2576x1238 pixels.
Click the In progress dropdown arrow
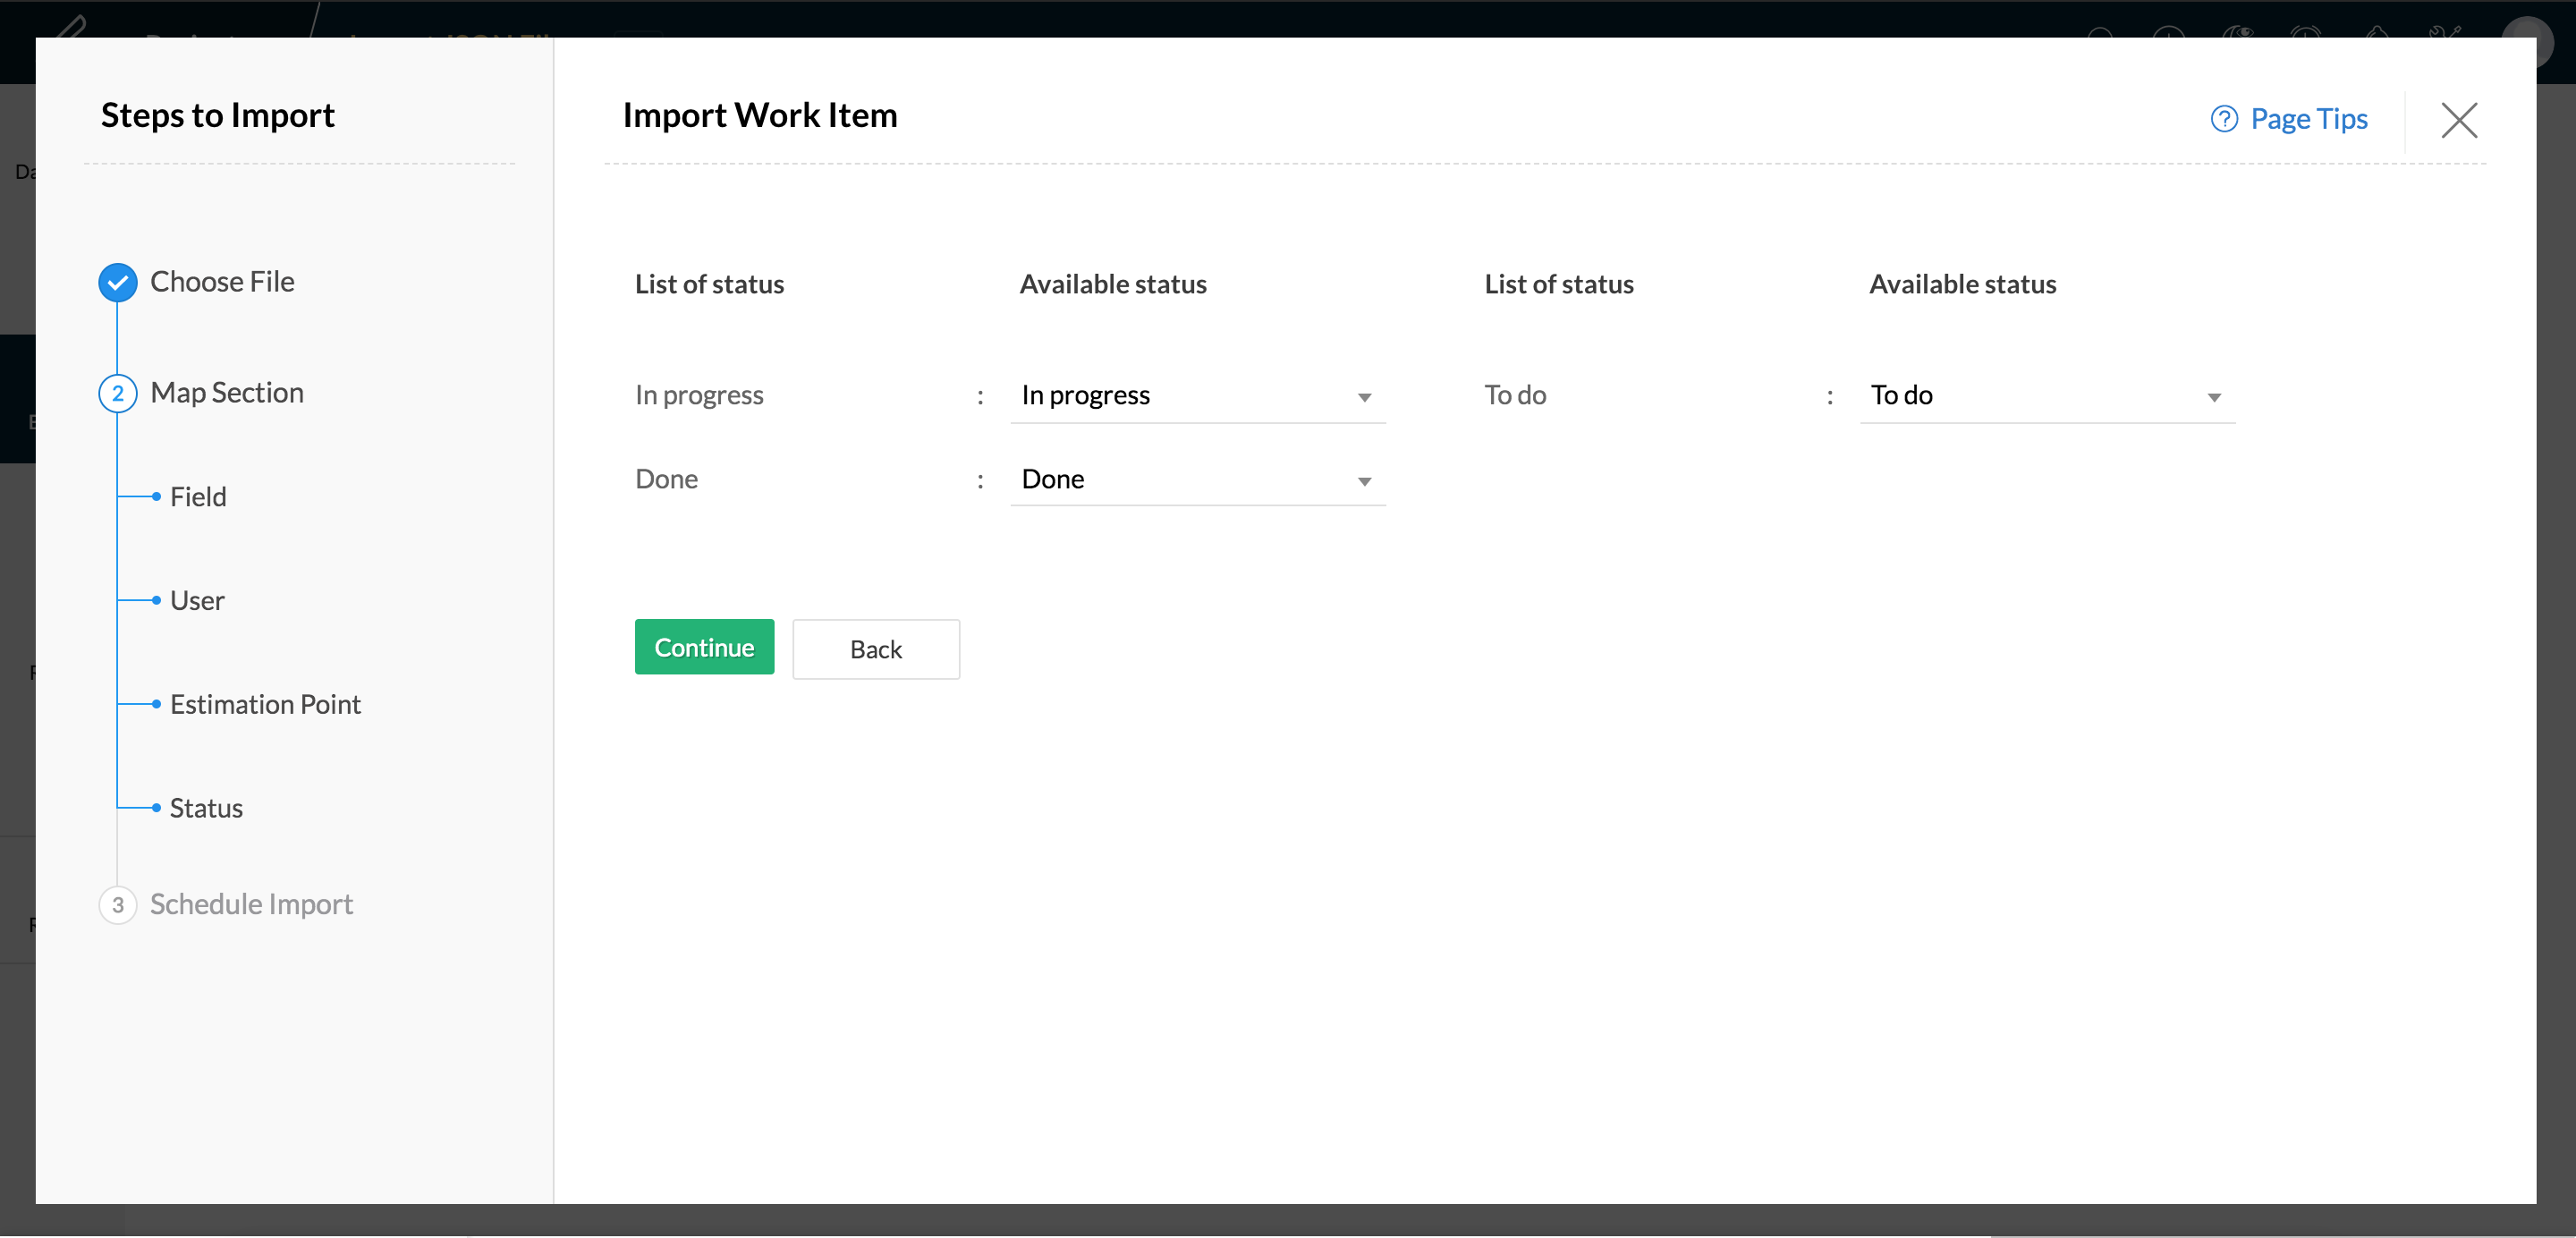(1364, 398)
